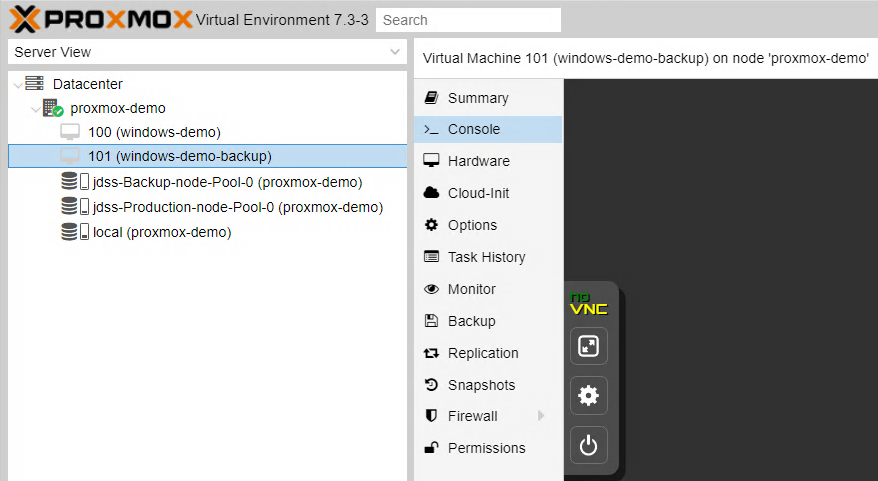Open noVNC settings gear
Screen dimensions: 878x481
[589, 396]
